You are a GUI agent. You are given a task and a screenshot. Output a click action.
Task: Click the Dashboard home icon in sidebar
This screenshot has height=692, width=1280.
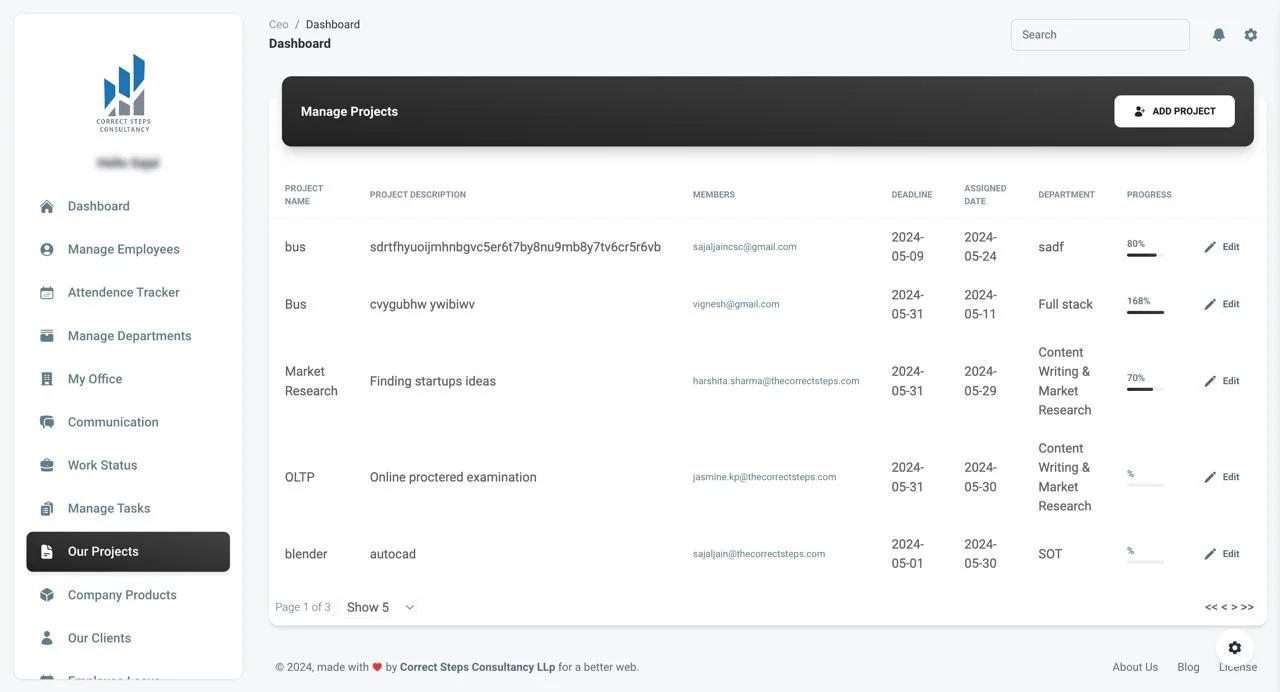pyautogui.click(x=47, y=207)
